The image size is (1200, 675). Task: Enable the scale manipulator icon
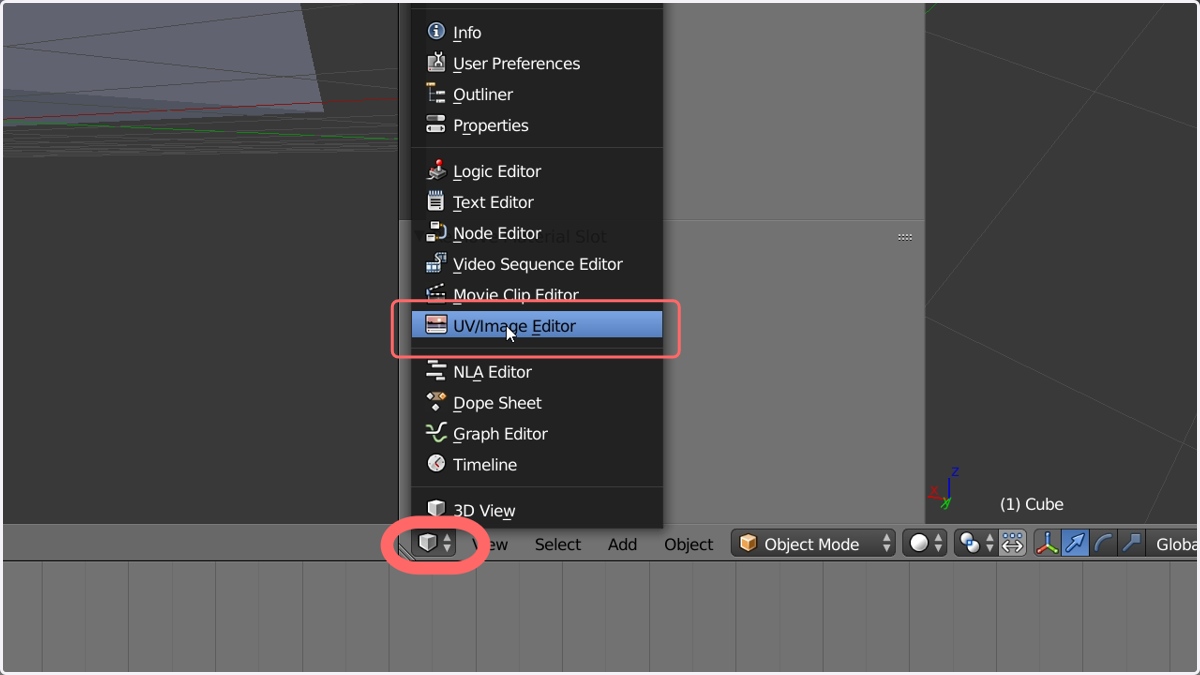[x=1131, y=543]
